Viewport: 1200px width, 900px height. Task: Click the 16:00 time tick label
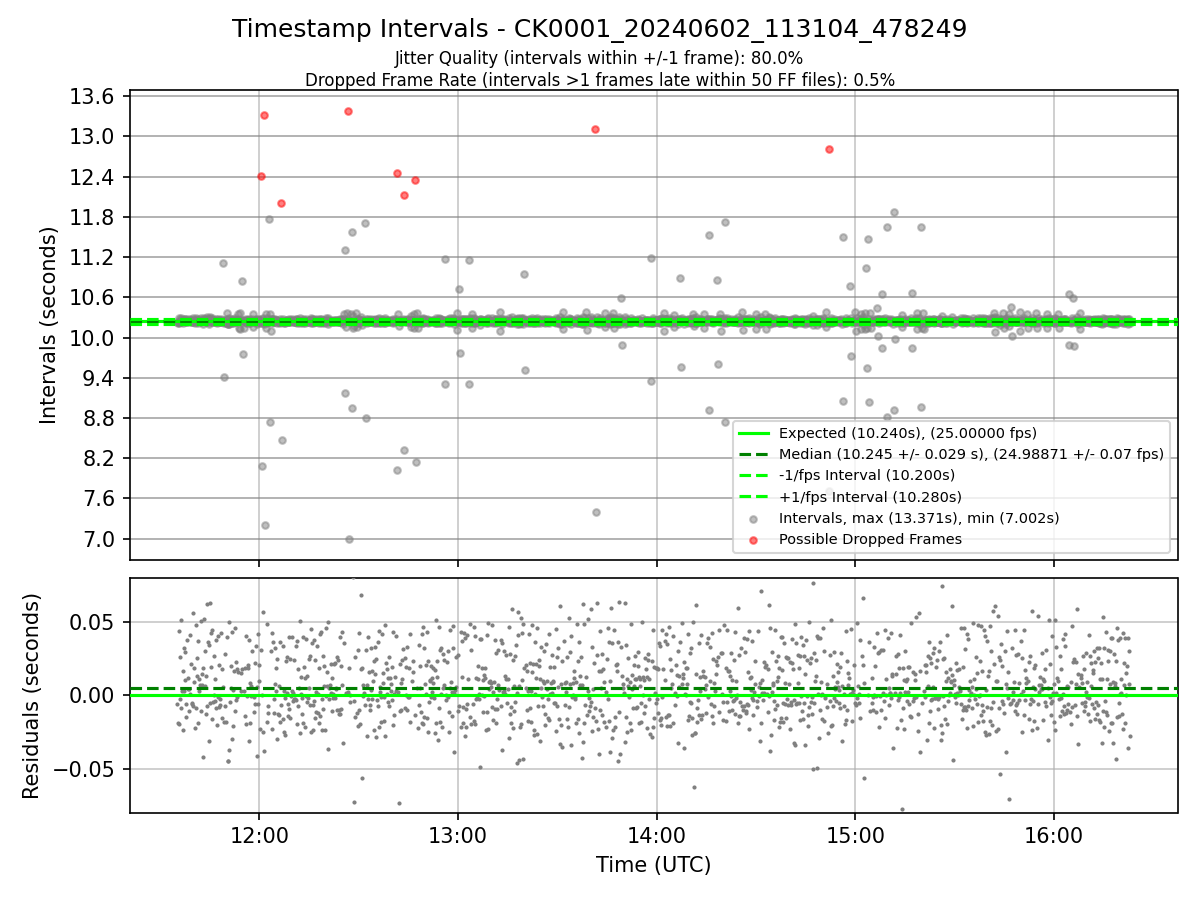coord(1054,835)
